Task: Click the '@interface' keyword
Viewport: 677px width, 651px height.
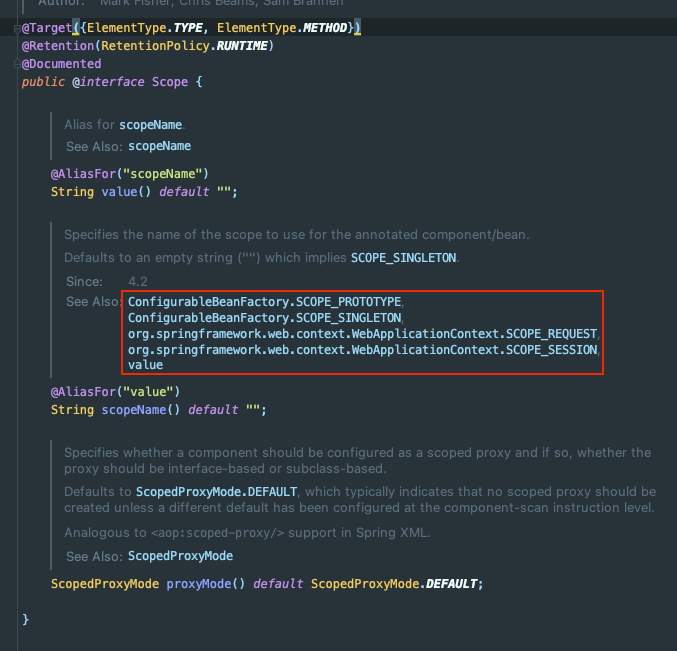Action: [108, 82]
